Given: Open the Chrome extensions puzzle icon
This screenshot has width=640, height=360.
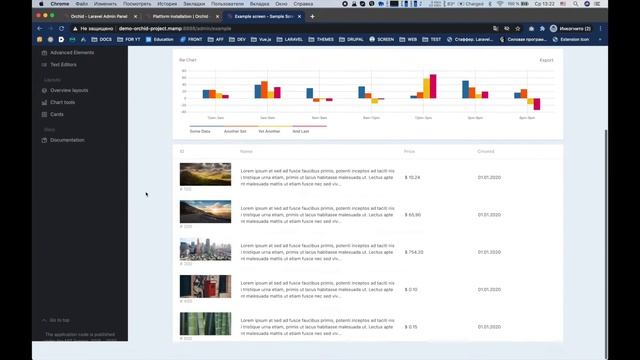Looking at the screenshot, I should pyautogui.click(x=542, y=29).
